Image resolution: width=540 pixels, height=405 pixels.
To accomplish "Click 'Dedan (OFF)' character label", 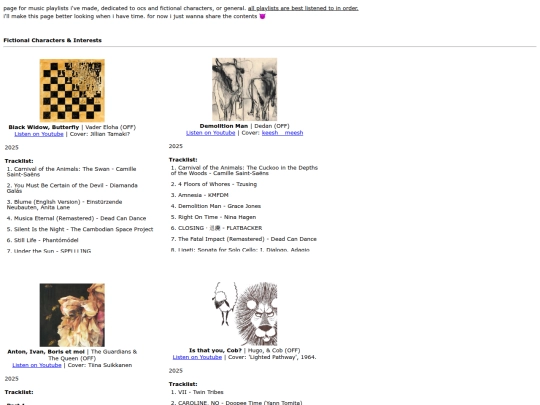I will [272, 126].
